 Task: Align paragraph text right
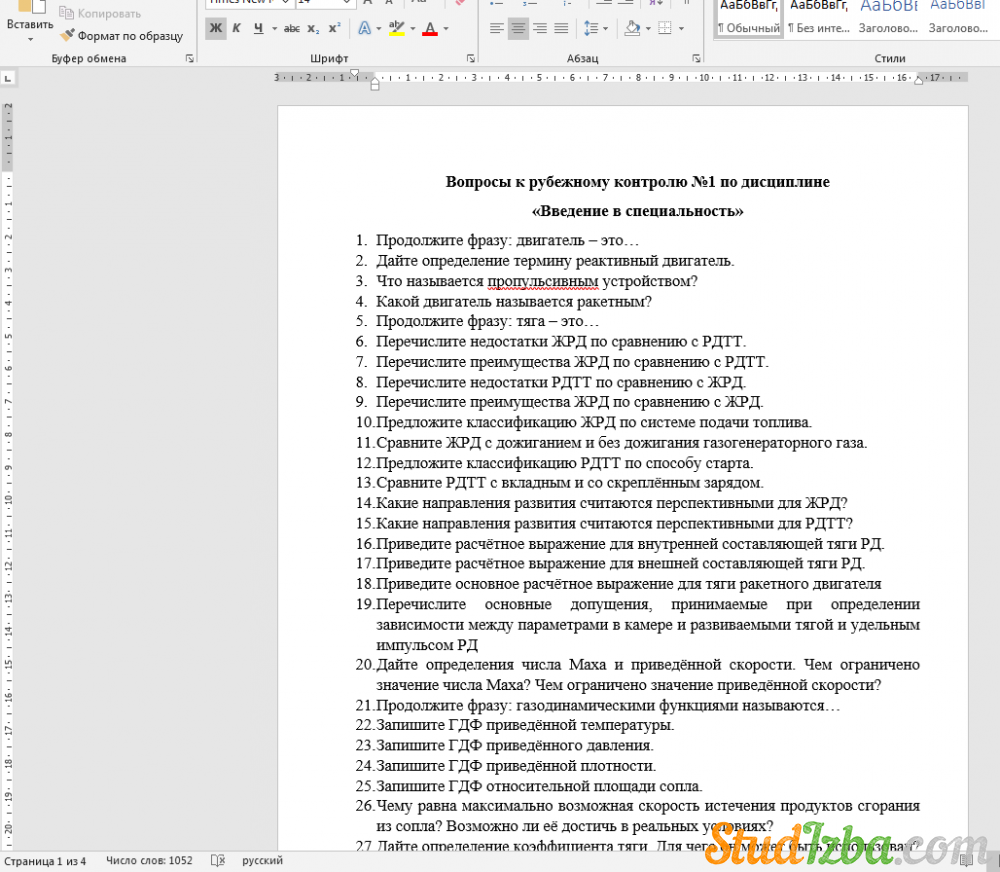pos(540,28)
